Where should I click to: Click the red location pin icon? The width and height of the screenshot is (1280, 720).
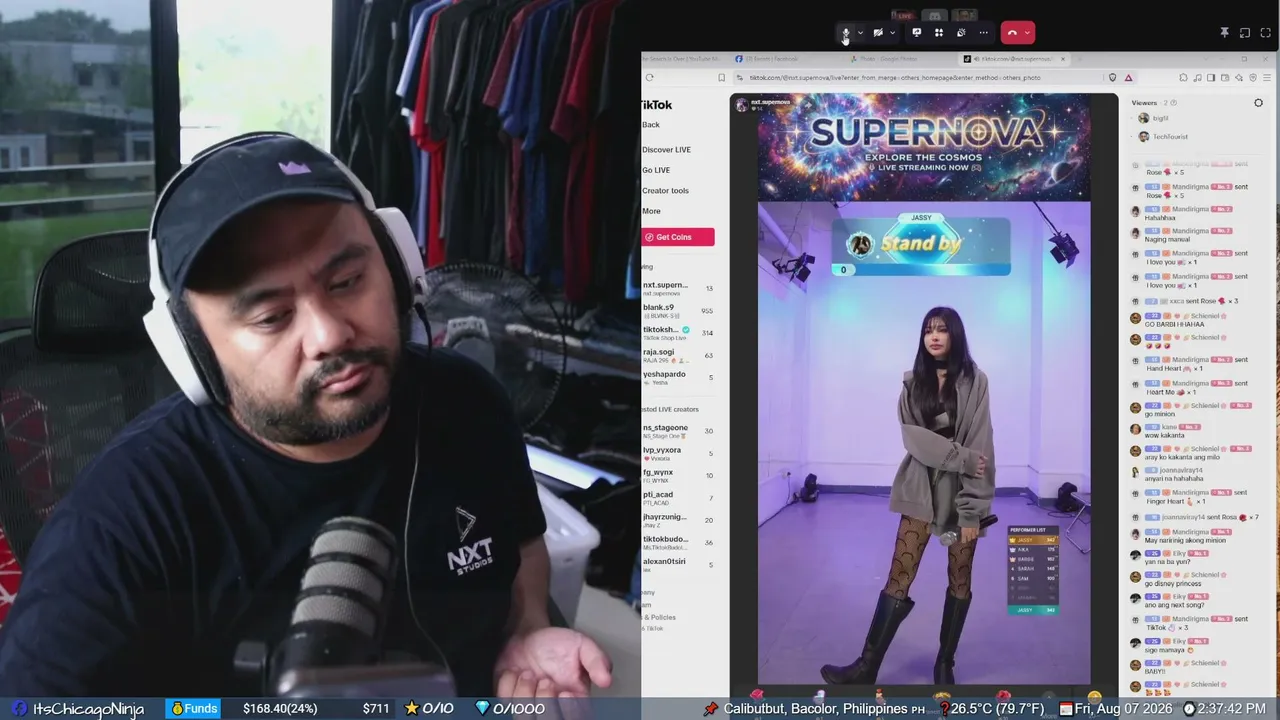[711, 708]
